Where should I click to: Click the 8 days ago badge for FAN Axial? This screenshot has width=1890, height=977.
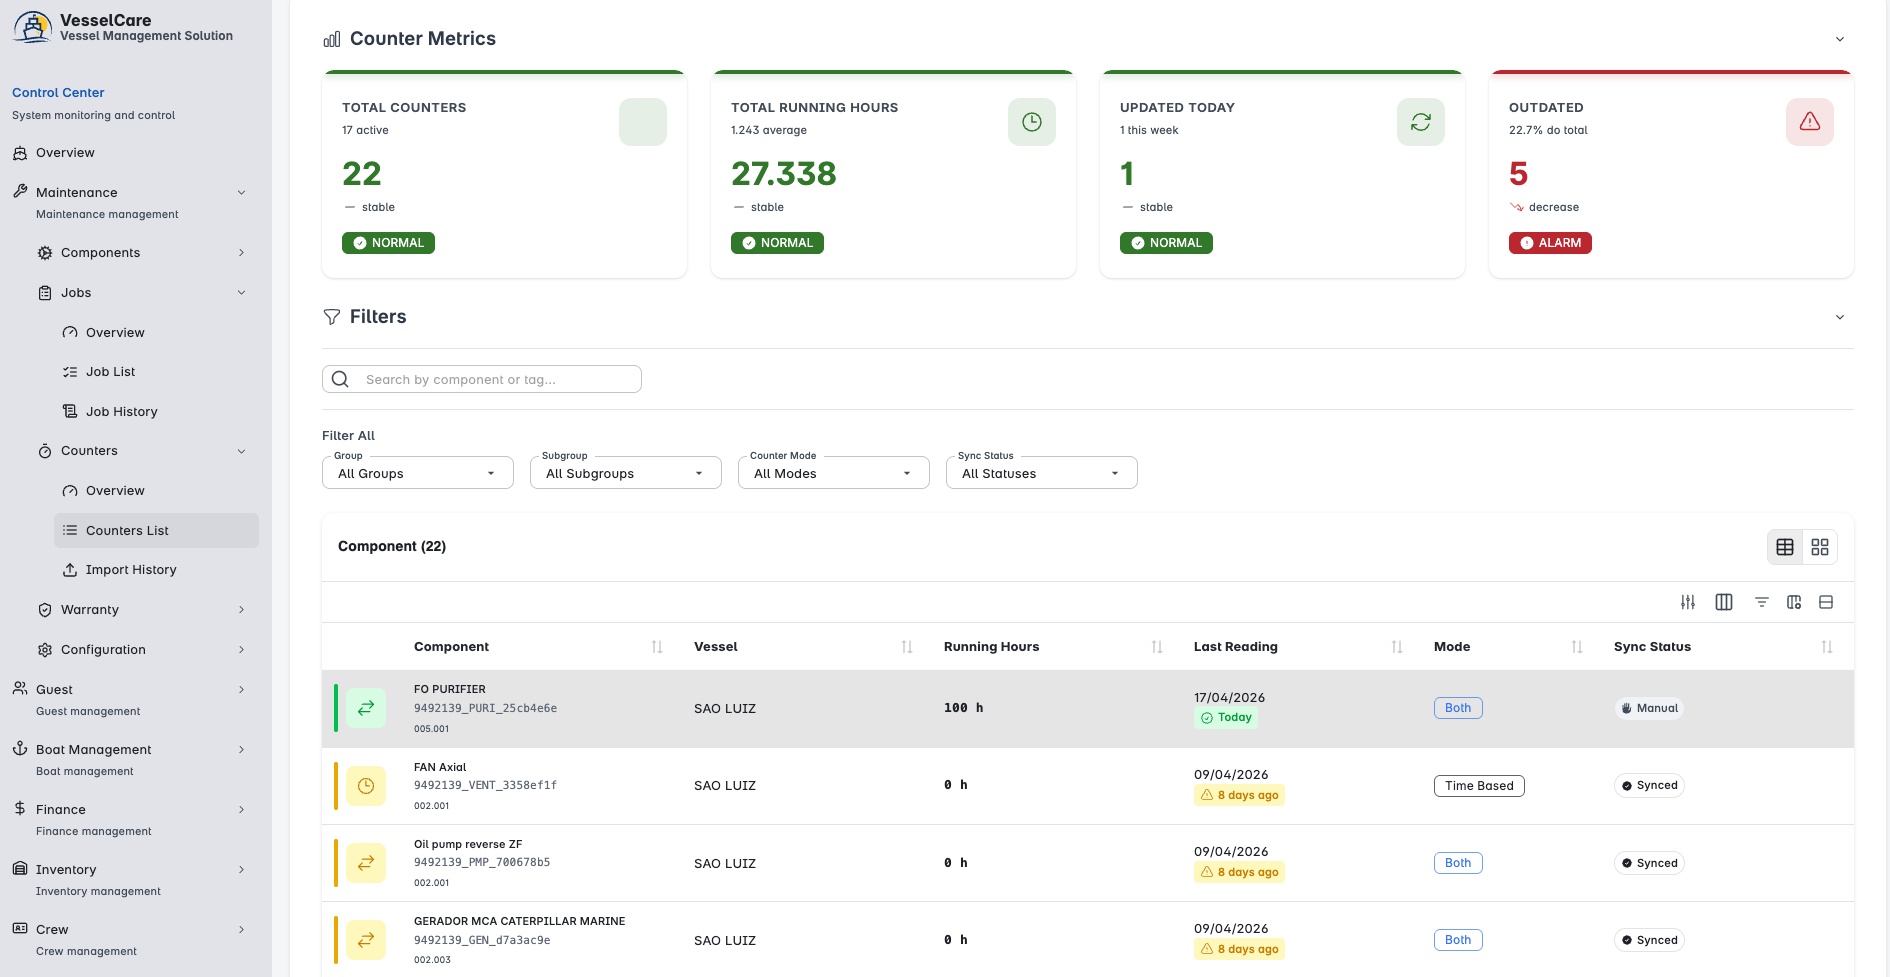click(1240, 795)
